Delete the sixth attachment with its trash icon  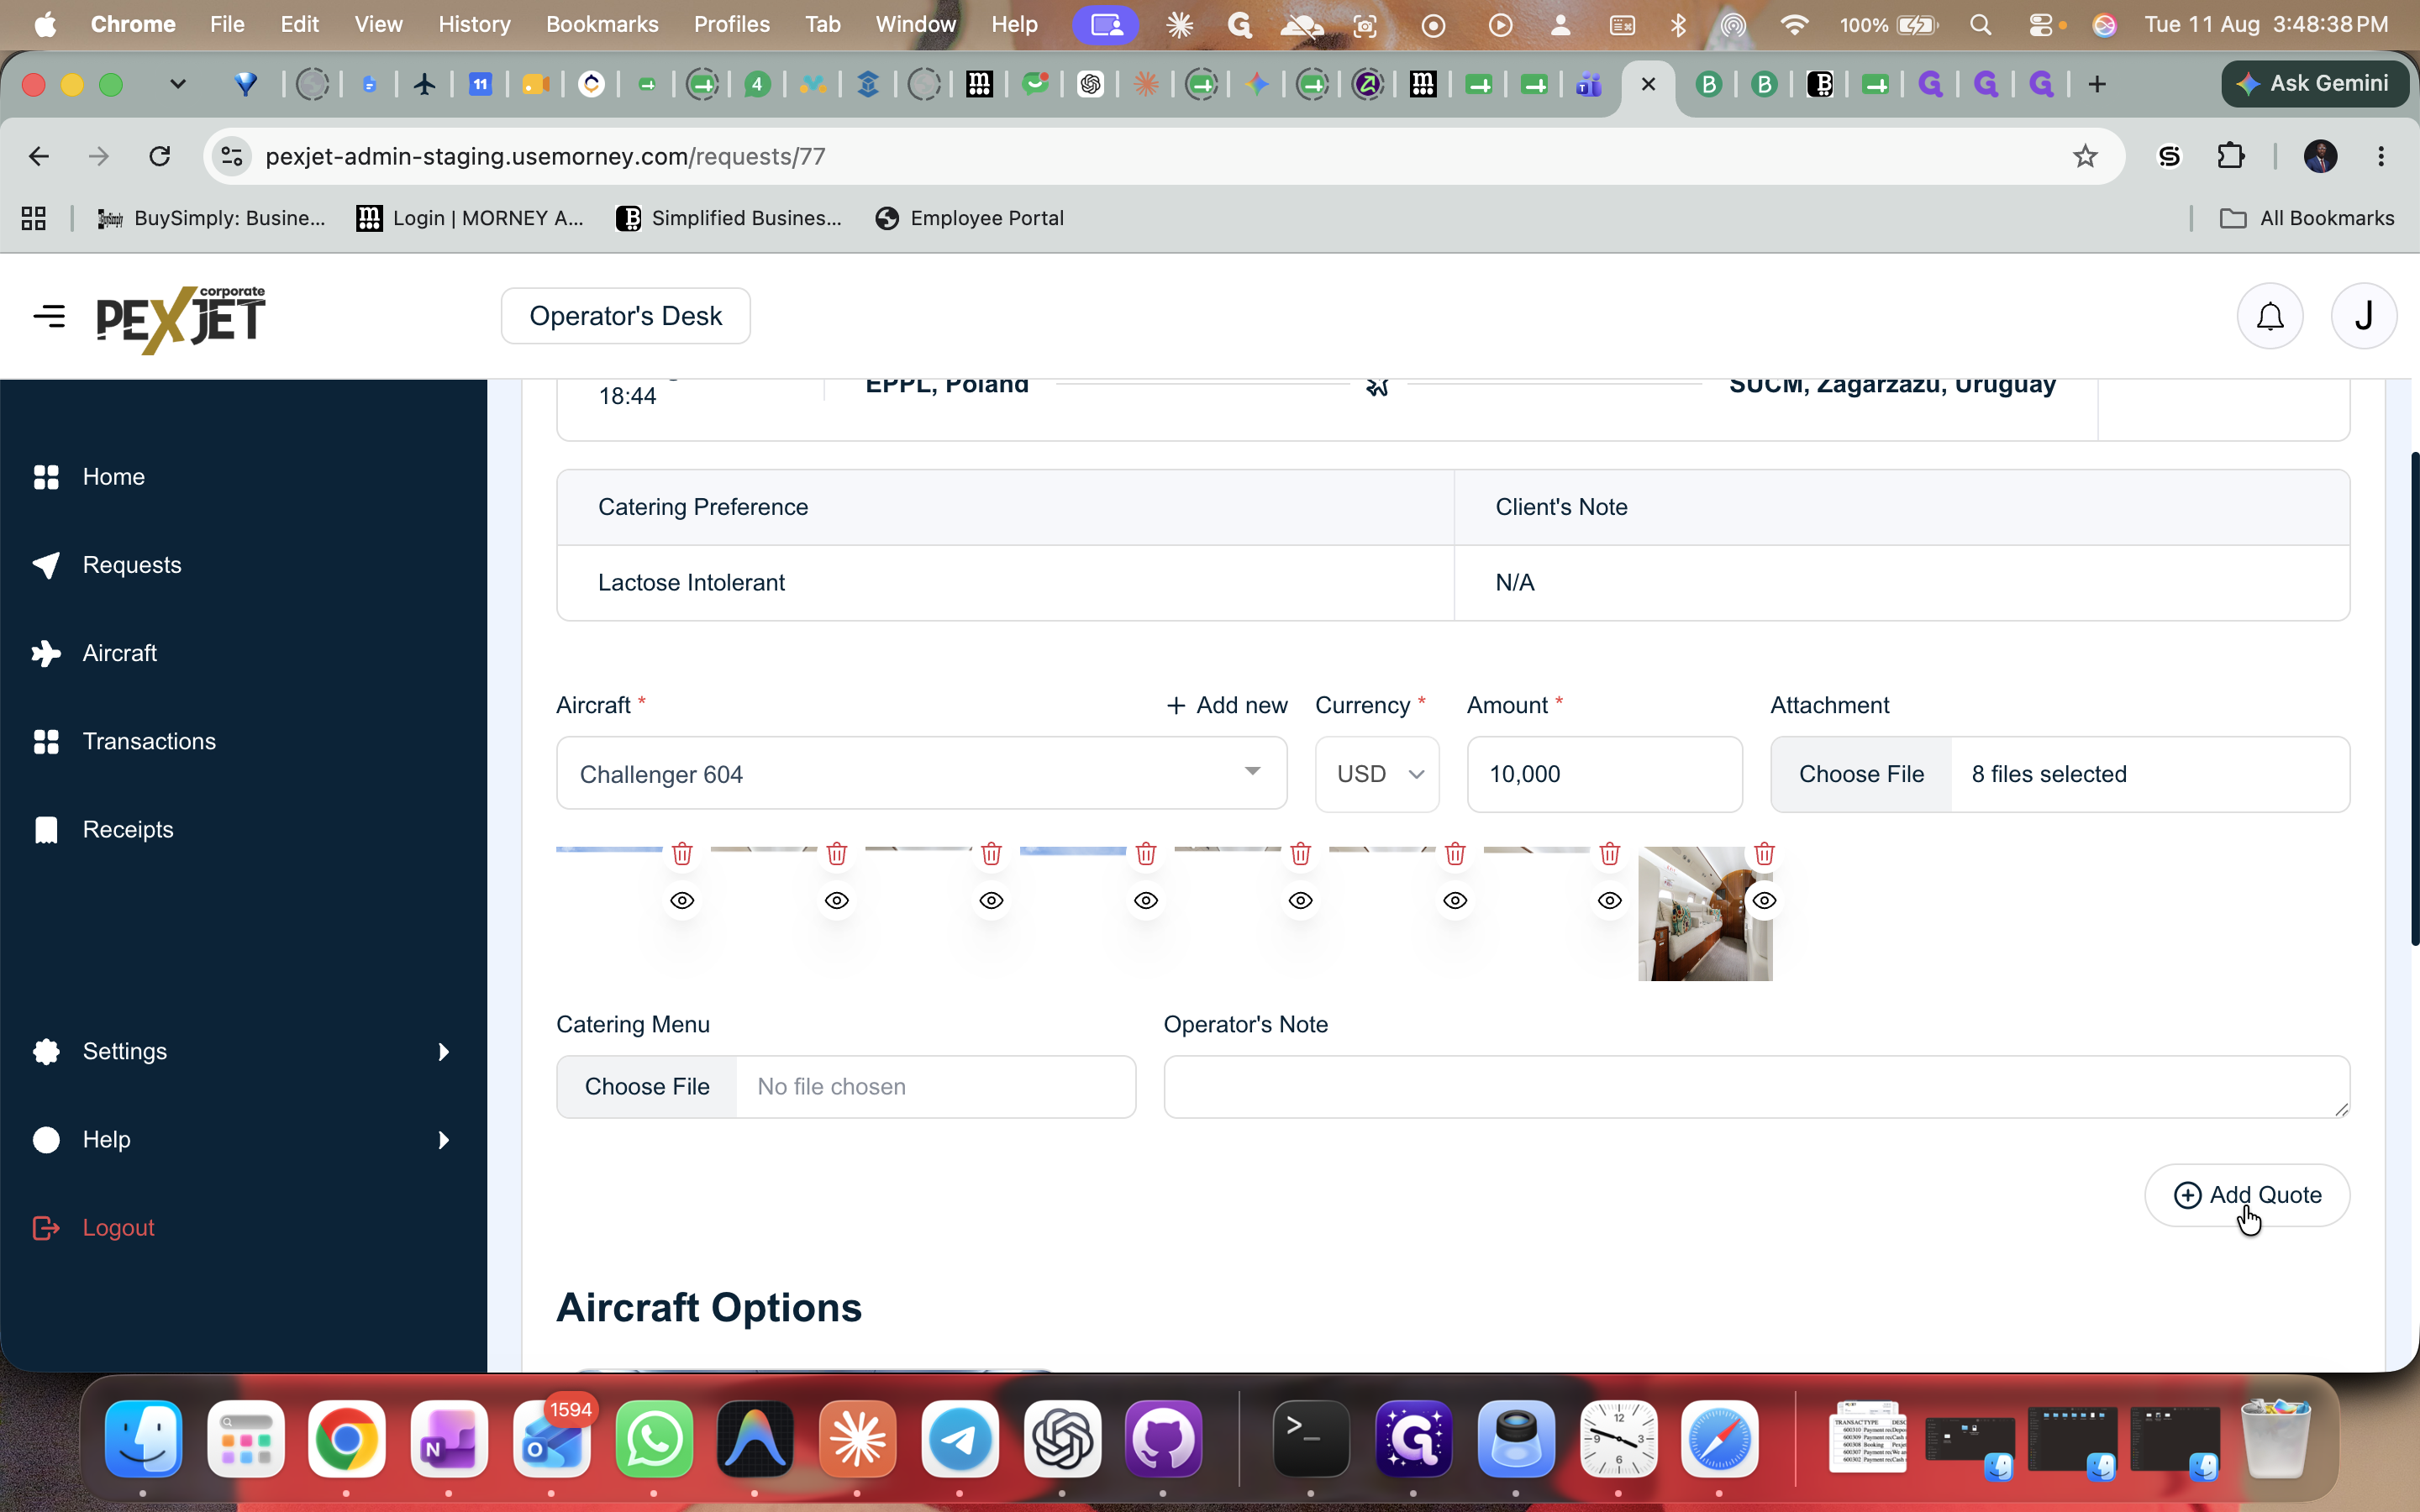(x=1455, y=854)
